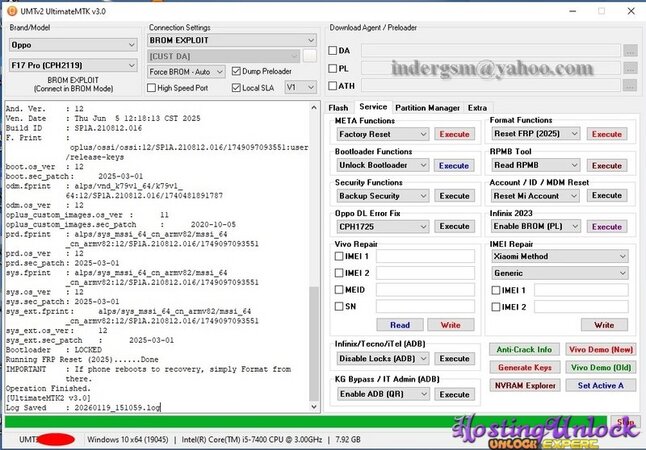Screen dimensions: 646x450
Task: Select the Extra tab
Action: click(478, 107)
